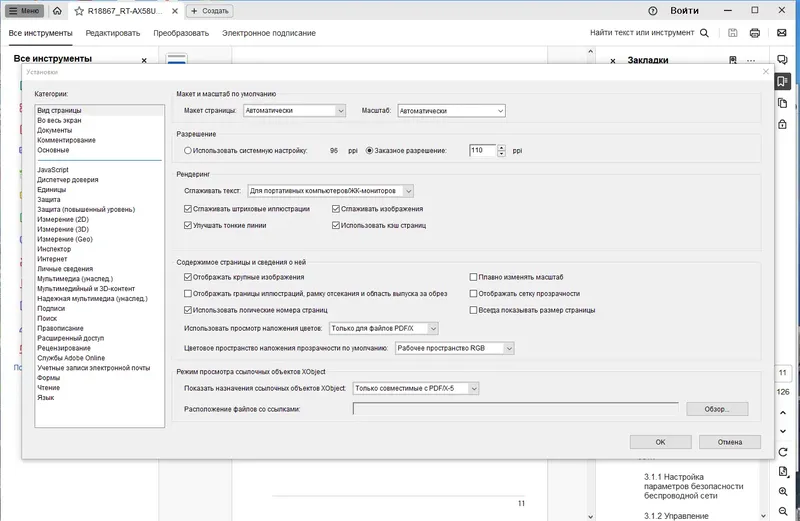
Task: Open Макет страницы dropdown
Action: 294,110
